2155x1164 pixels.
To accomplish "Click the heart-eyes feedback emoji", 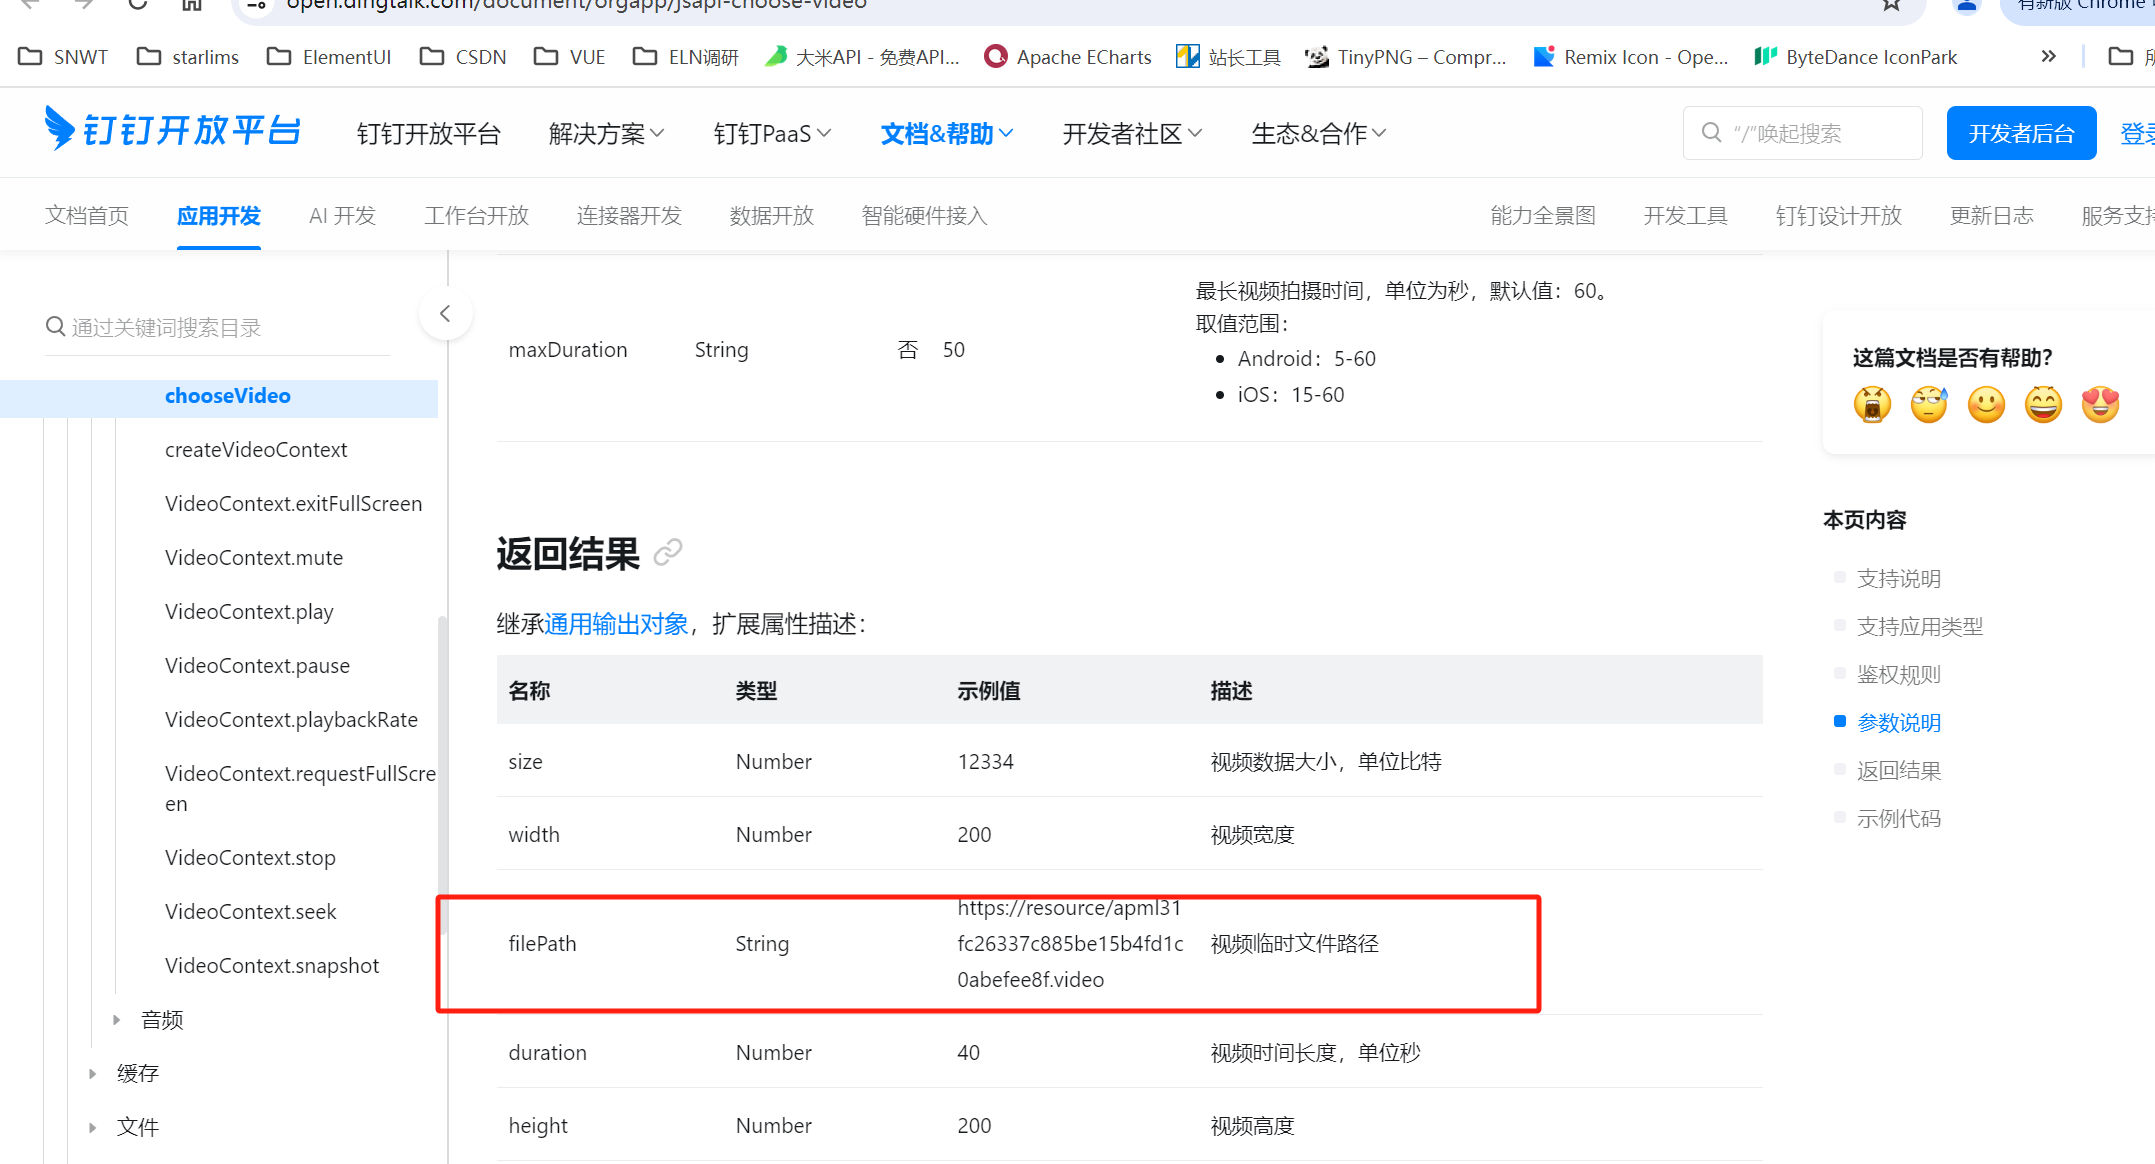I will pos(2100,405).
